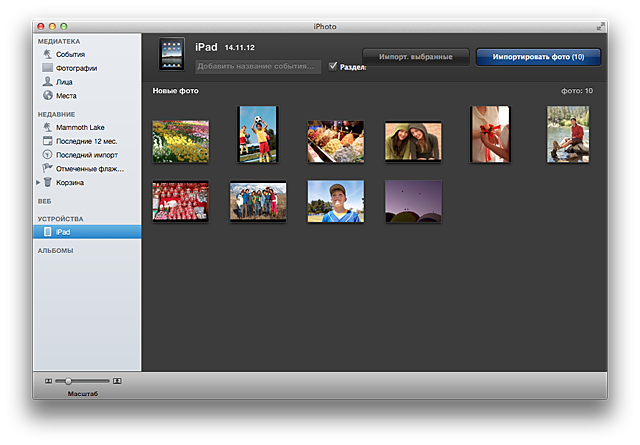Image resolution: width=640 pixels, height=445 pixels.
Task: Select Отмеченные флаж... item
Action: coord(90,169)
